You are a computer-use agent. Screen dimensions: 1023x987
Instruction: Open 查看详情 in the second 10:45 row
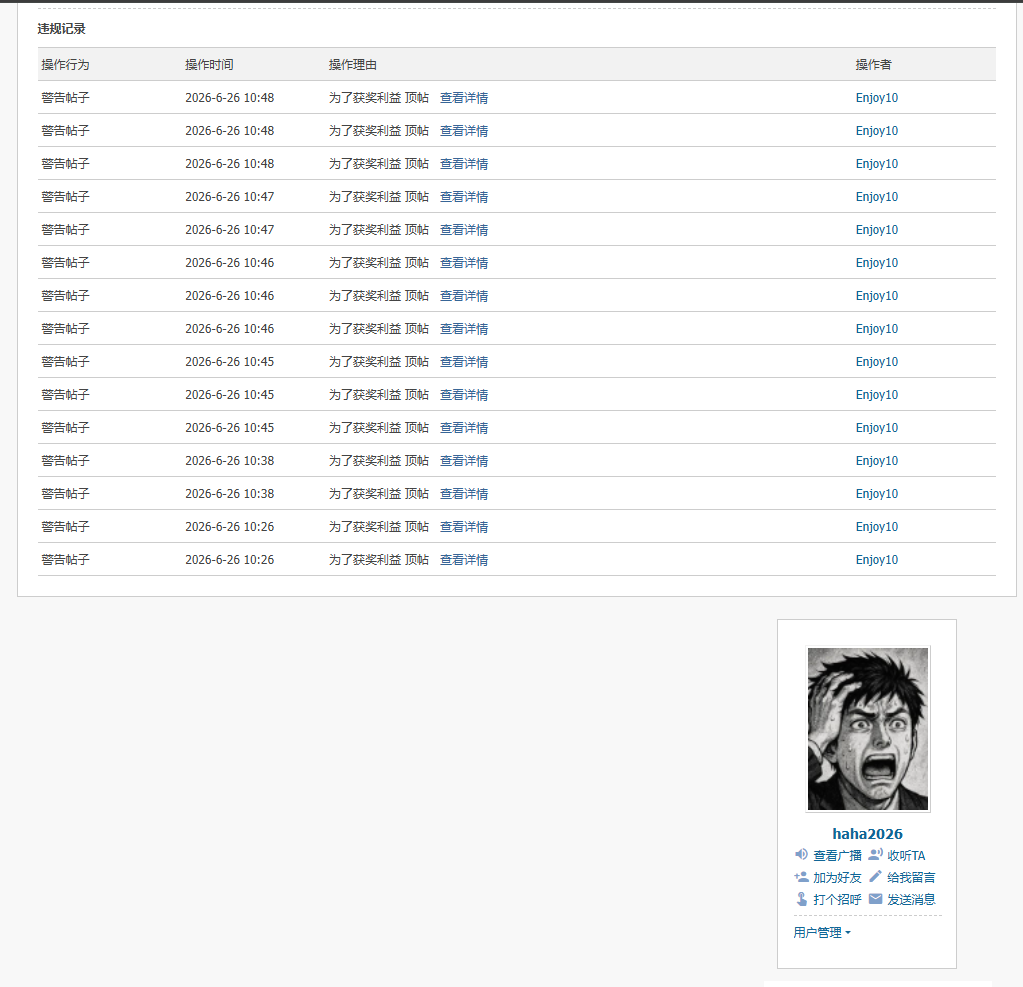(464, 395)
